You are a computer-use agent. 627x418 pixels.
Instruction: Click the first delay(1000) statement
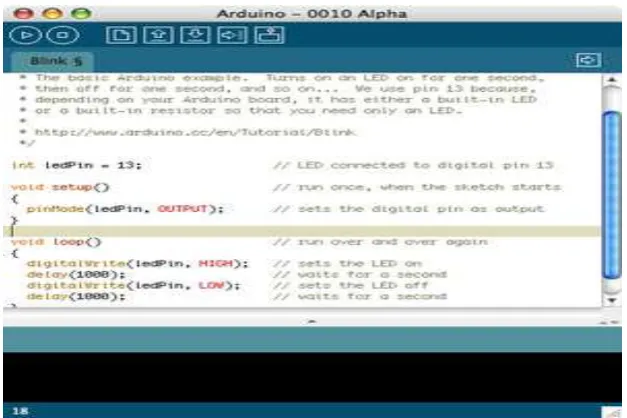tap(76, 275)
